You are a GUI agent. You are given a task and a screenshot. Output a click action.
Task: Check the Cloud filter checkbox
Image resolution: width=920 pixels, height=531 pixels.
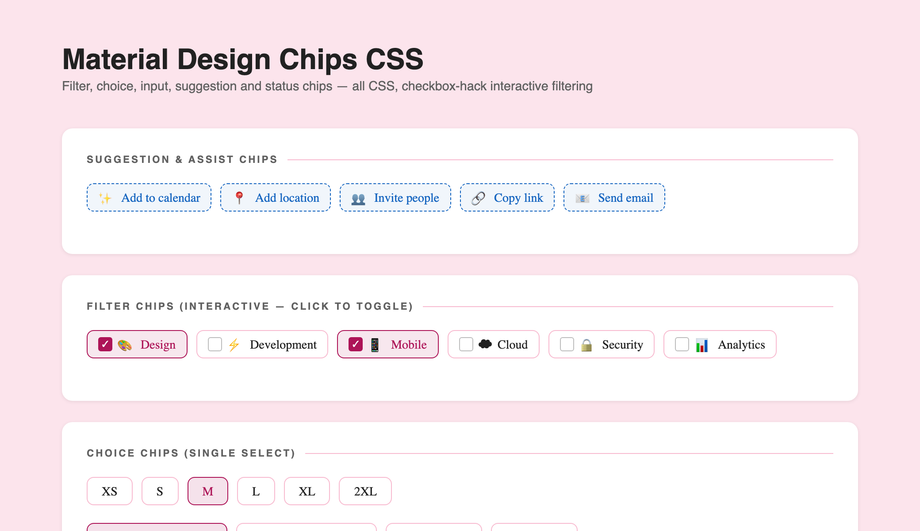click(x=466, y=344)
